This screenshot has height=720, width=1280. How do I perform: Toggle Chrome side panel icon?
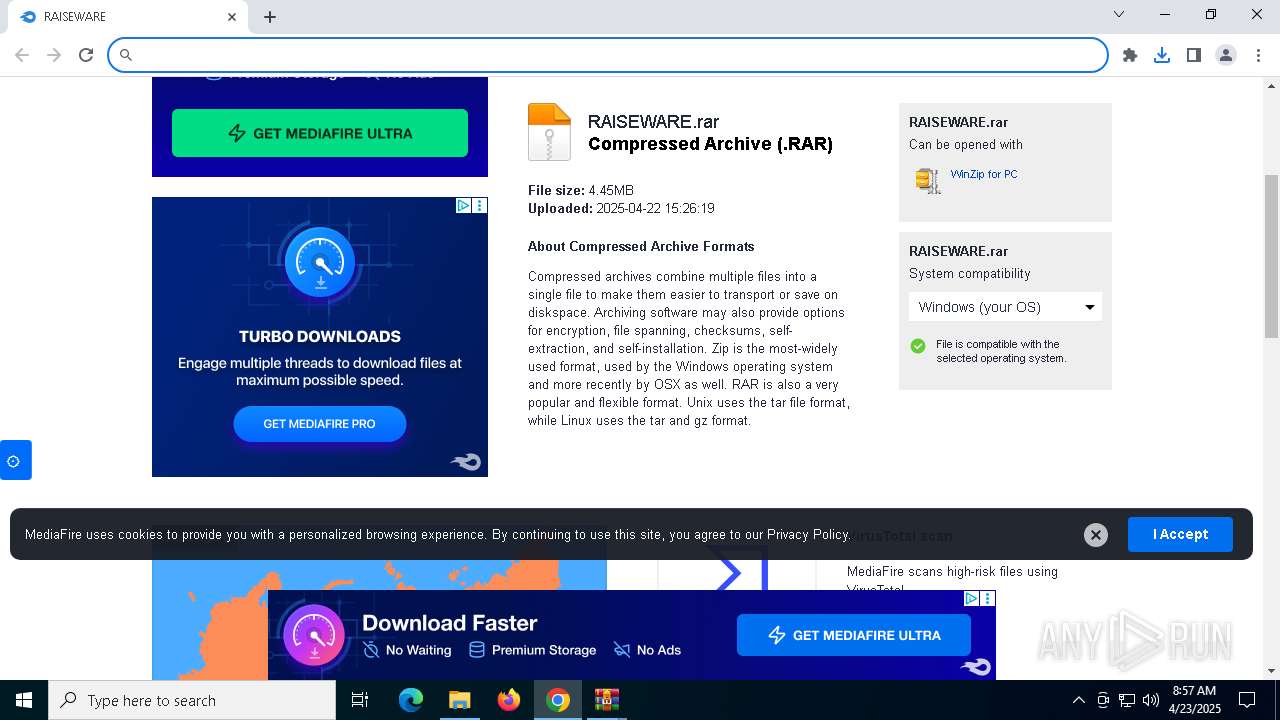click(x=1194, y=55)
